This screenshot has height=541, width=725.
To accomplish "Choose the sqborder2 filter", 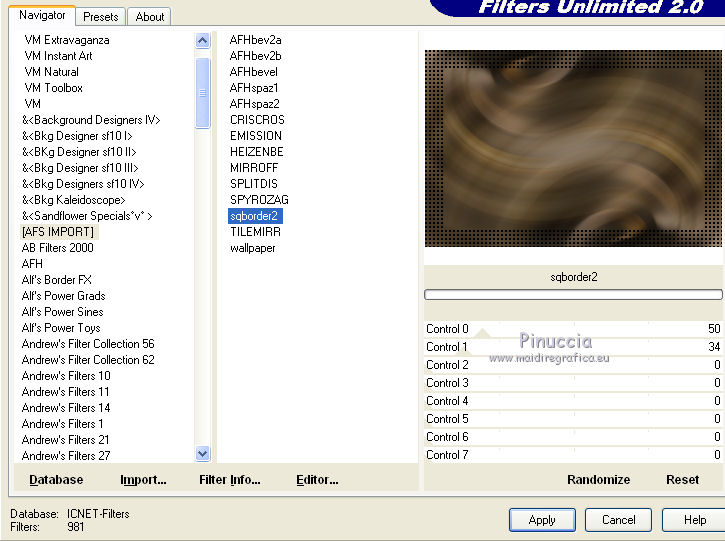I will point(255,216).
